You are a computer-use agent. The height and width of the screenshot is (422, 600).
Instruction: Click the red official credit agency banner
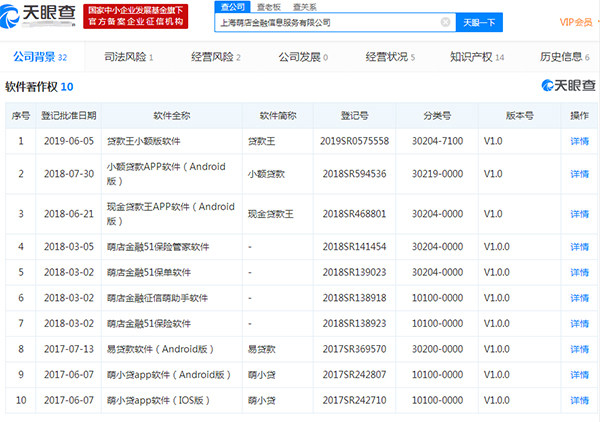pyautogui.click(x=135, y=16)
